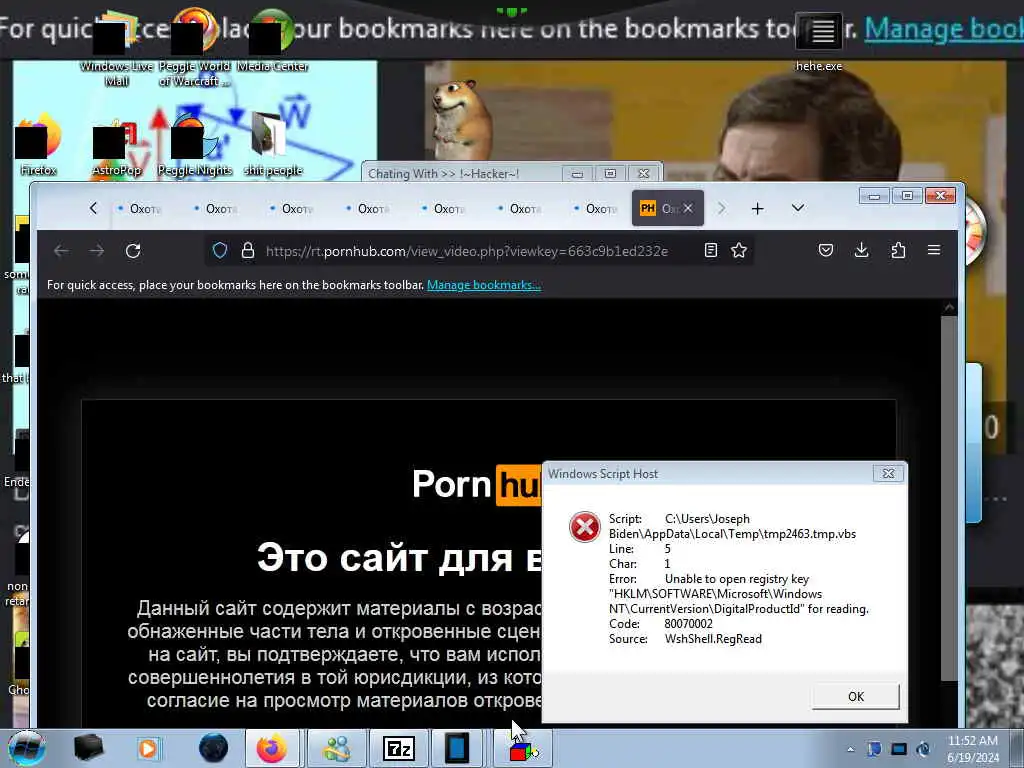
Task: Save page to Pocket
Action: tap(825, 250)
